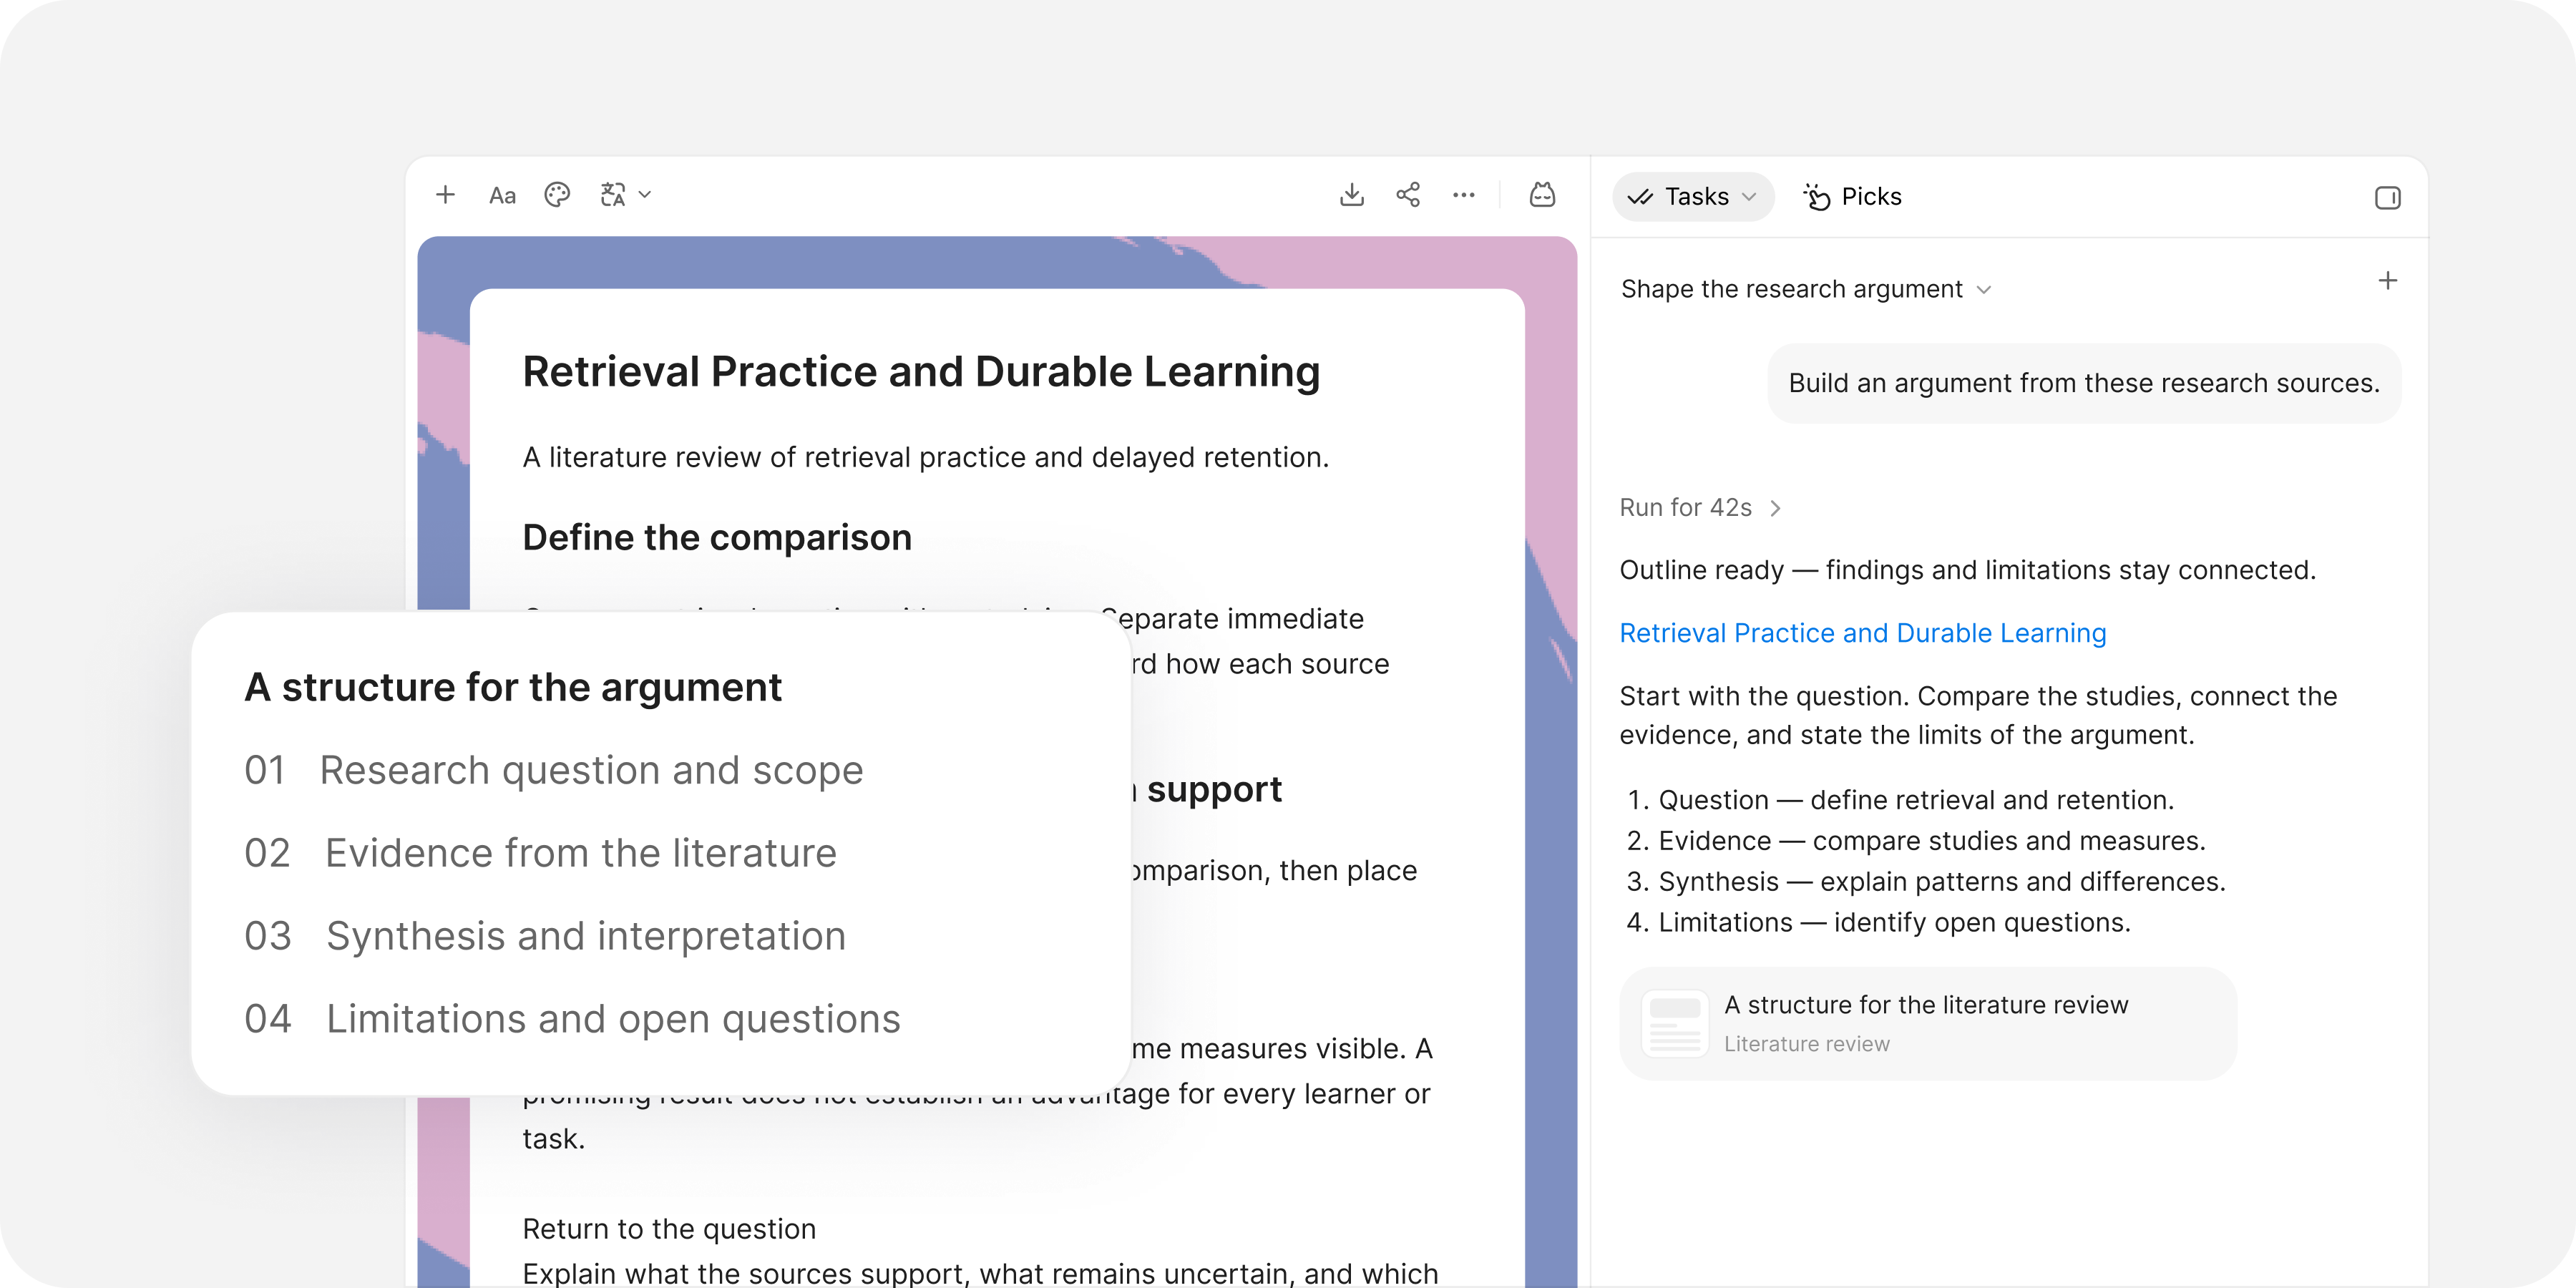
Task: Click the translate language icon
Action: pos(613,195)
